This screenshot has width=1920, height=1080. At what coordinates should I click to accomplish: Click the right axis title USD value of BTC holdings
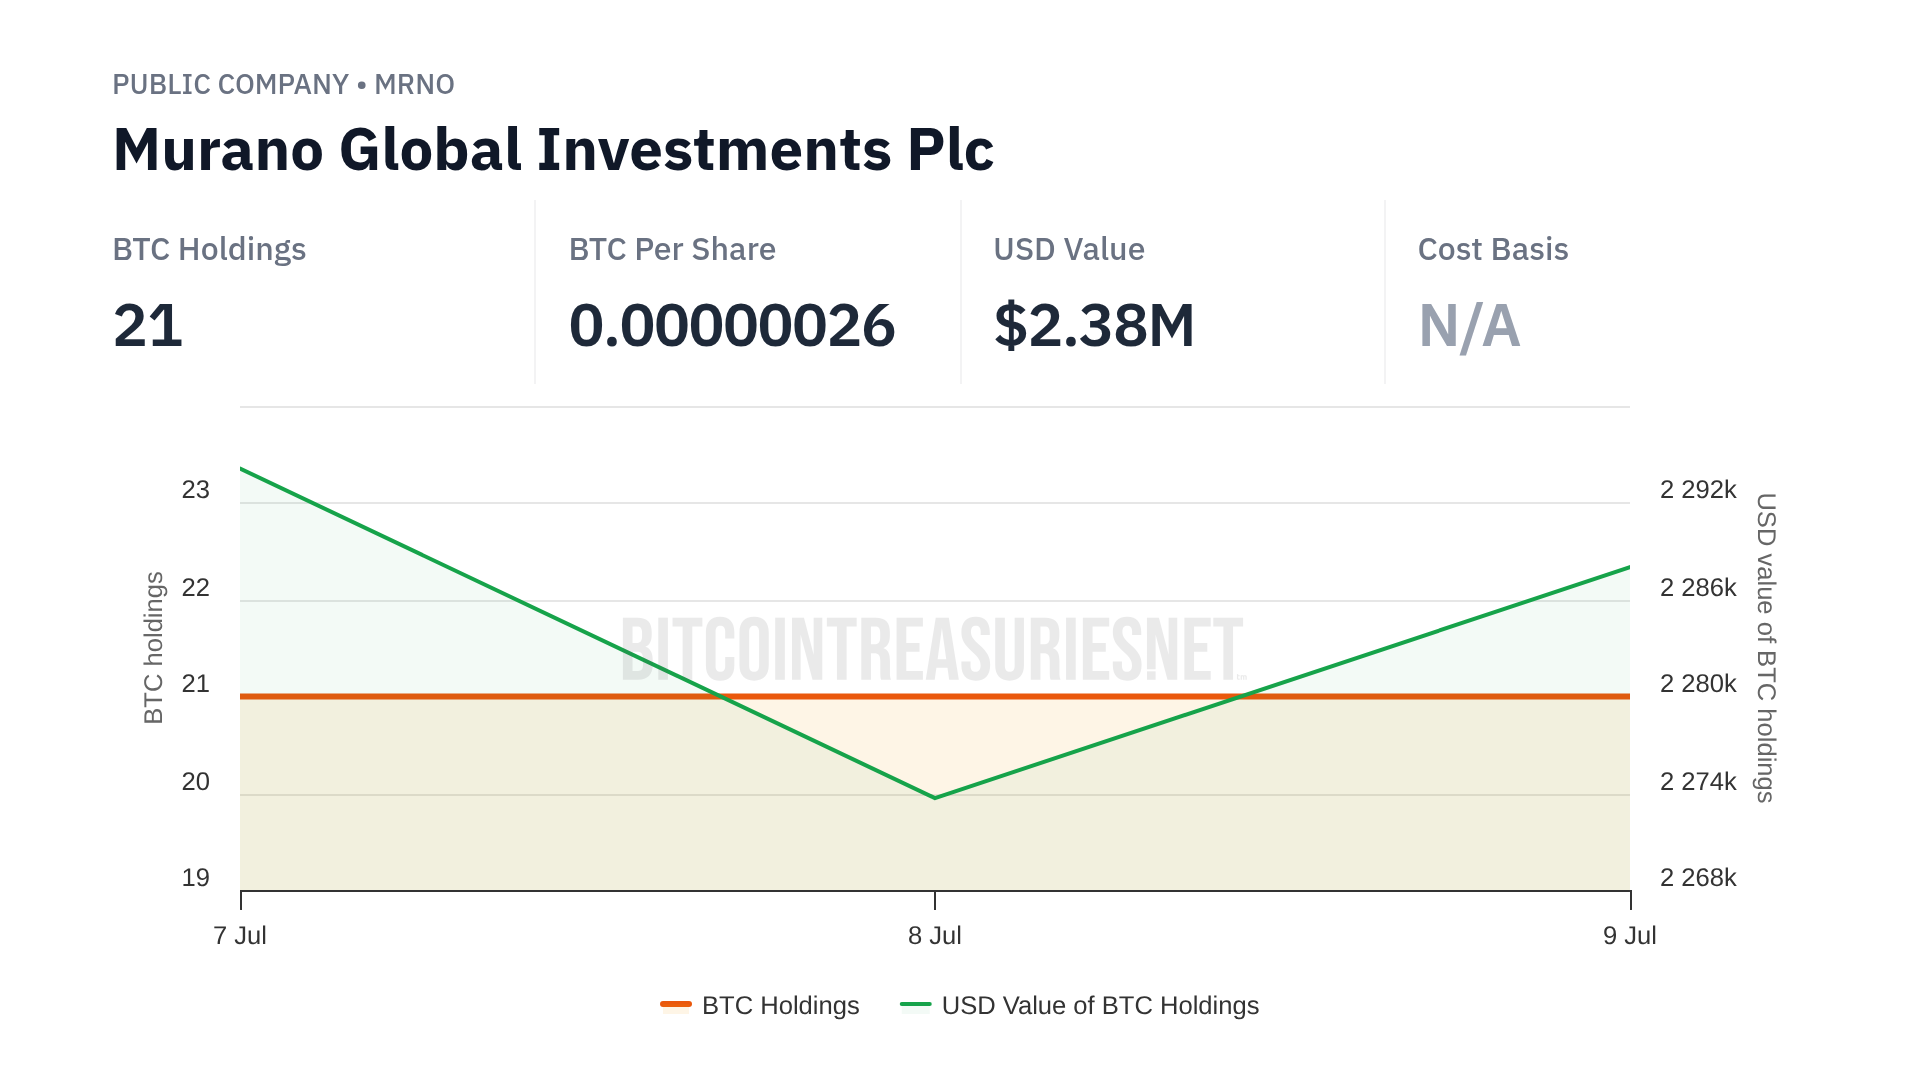1766,647
